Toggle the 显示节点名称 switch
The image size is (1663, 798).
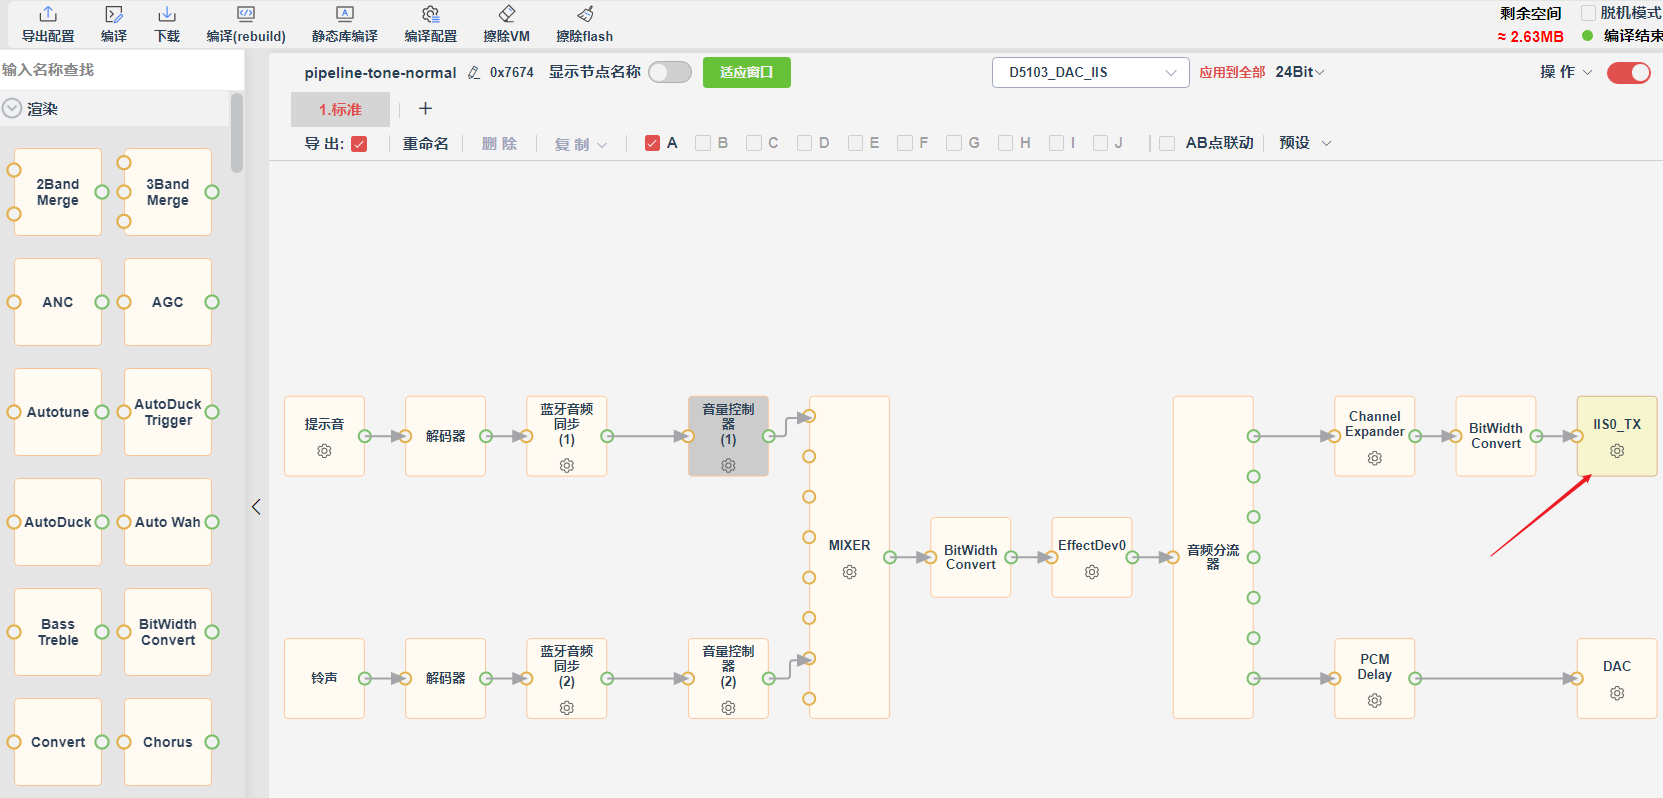[669, 72]
